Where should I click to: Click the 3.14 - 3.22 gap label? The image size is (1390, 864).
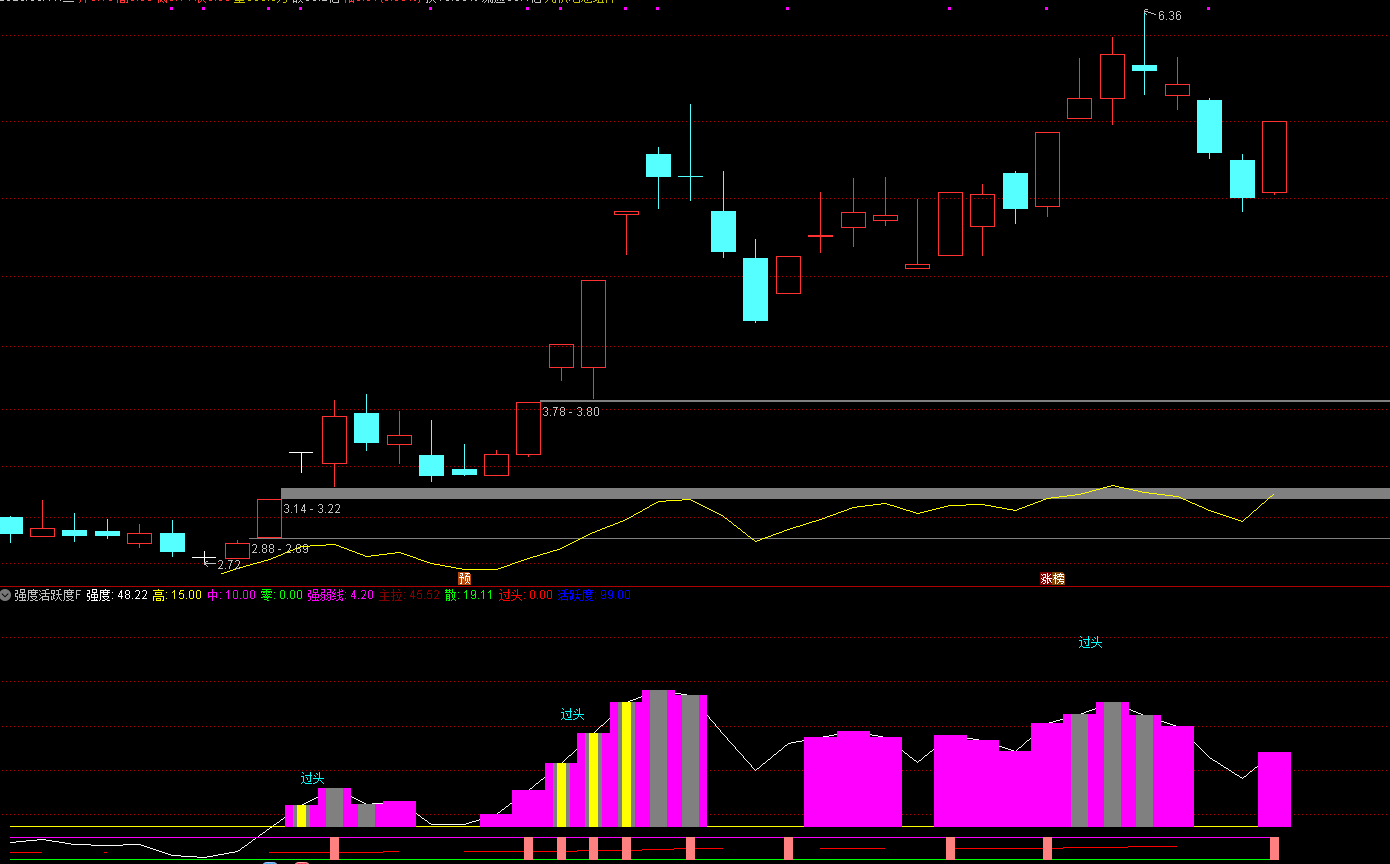pyautogui.click(x=312, y=509)
